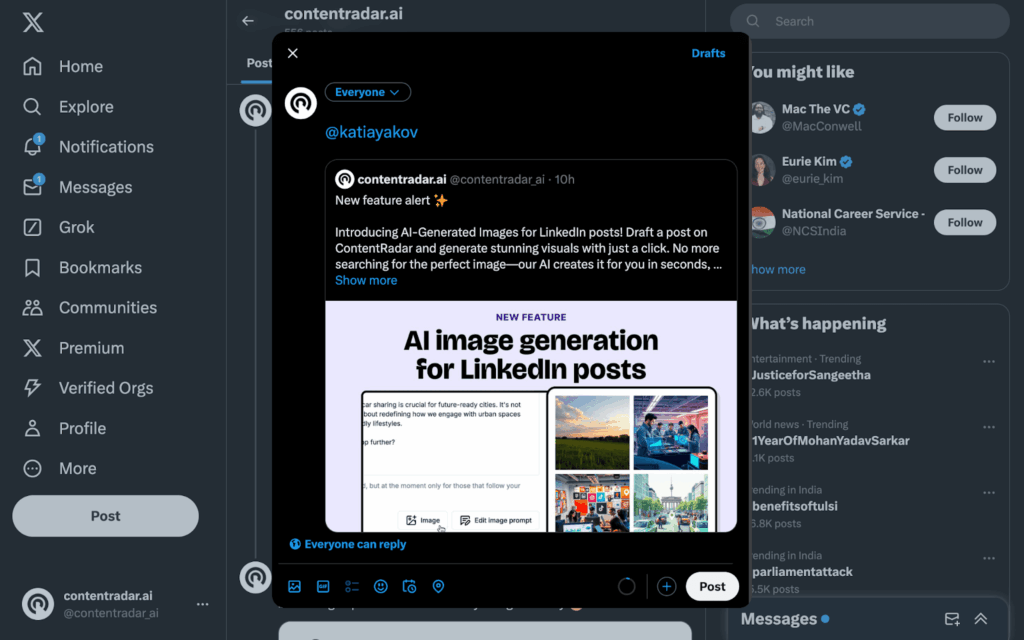
Task: Follow National Career Service
Action: click(965, 222)
